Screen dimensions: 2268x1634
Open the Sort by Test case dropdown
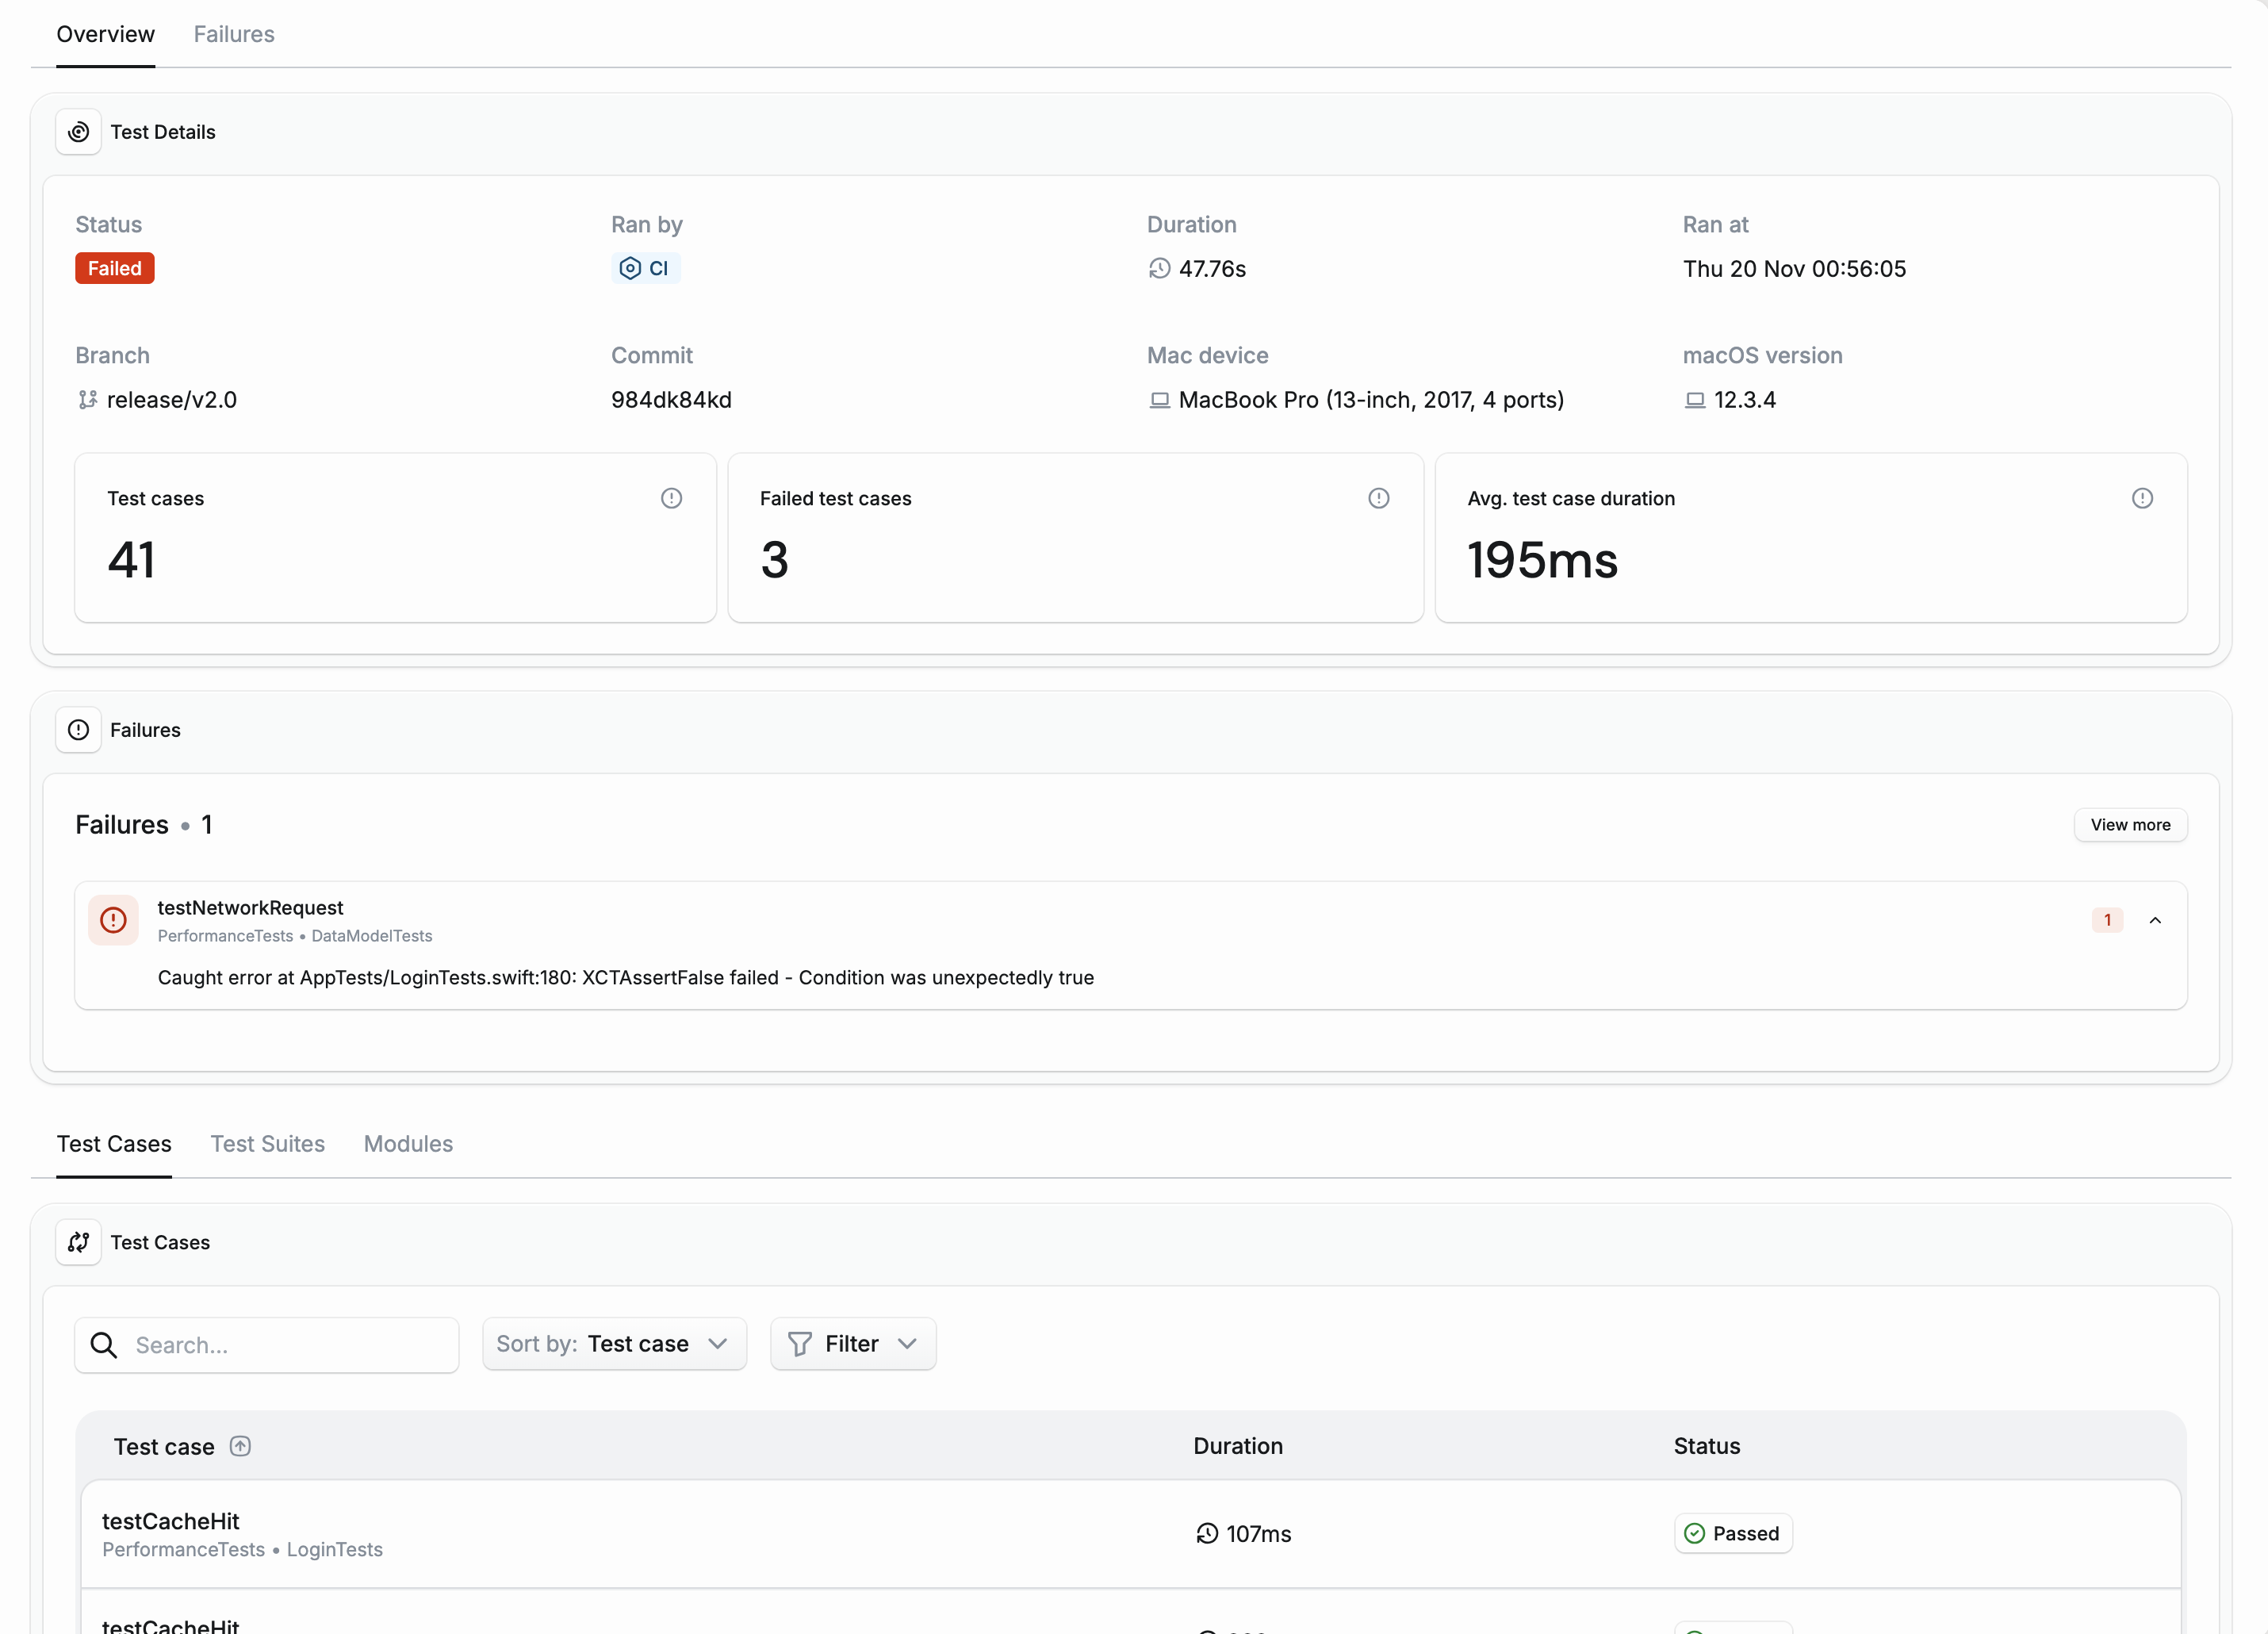click(x=614, y=1344)
